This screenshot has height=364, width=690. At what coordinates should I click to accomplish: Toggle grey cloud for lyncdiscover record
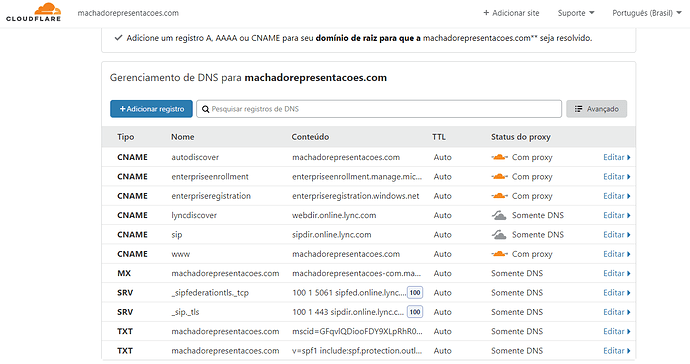499,215
